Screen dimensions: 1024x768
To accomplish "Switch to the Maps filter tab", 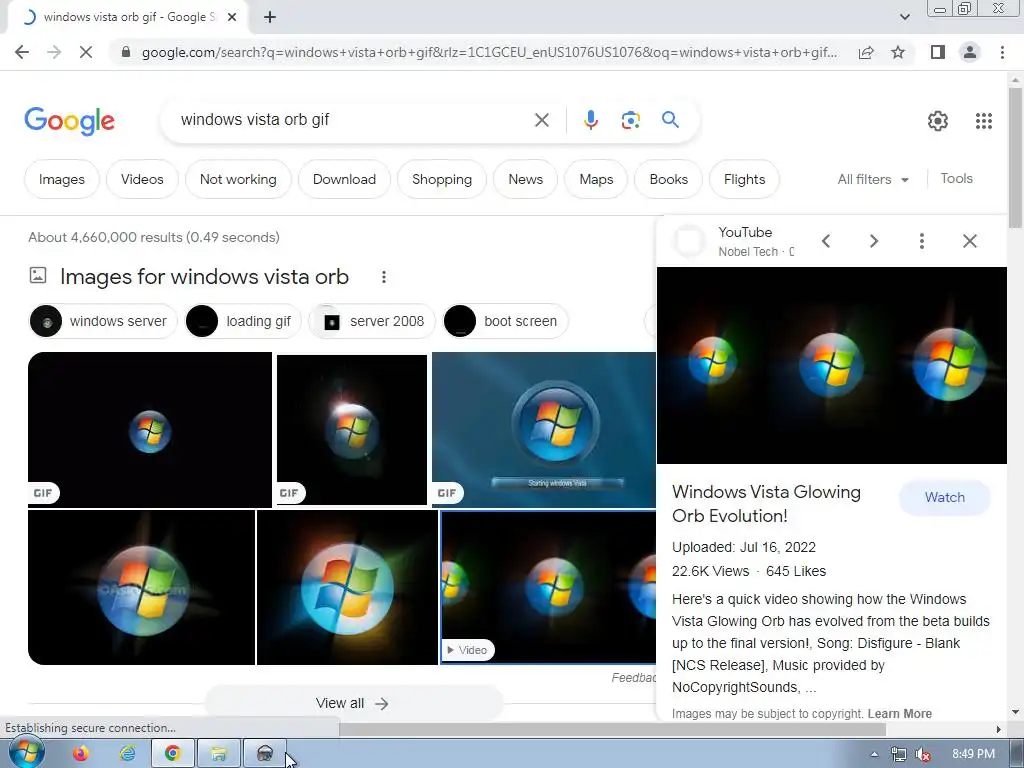I will pos(596,179).
